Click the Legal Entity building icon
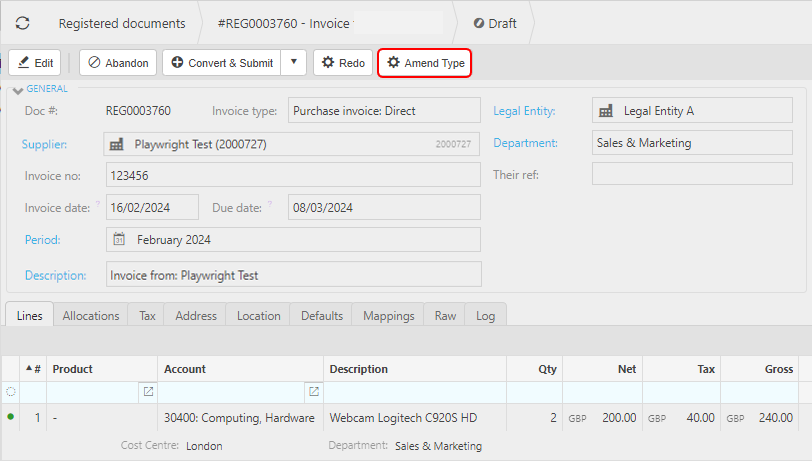 [606, 111]
